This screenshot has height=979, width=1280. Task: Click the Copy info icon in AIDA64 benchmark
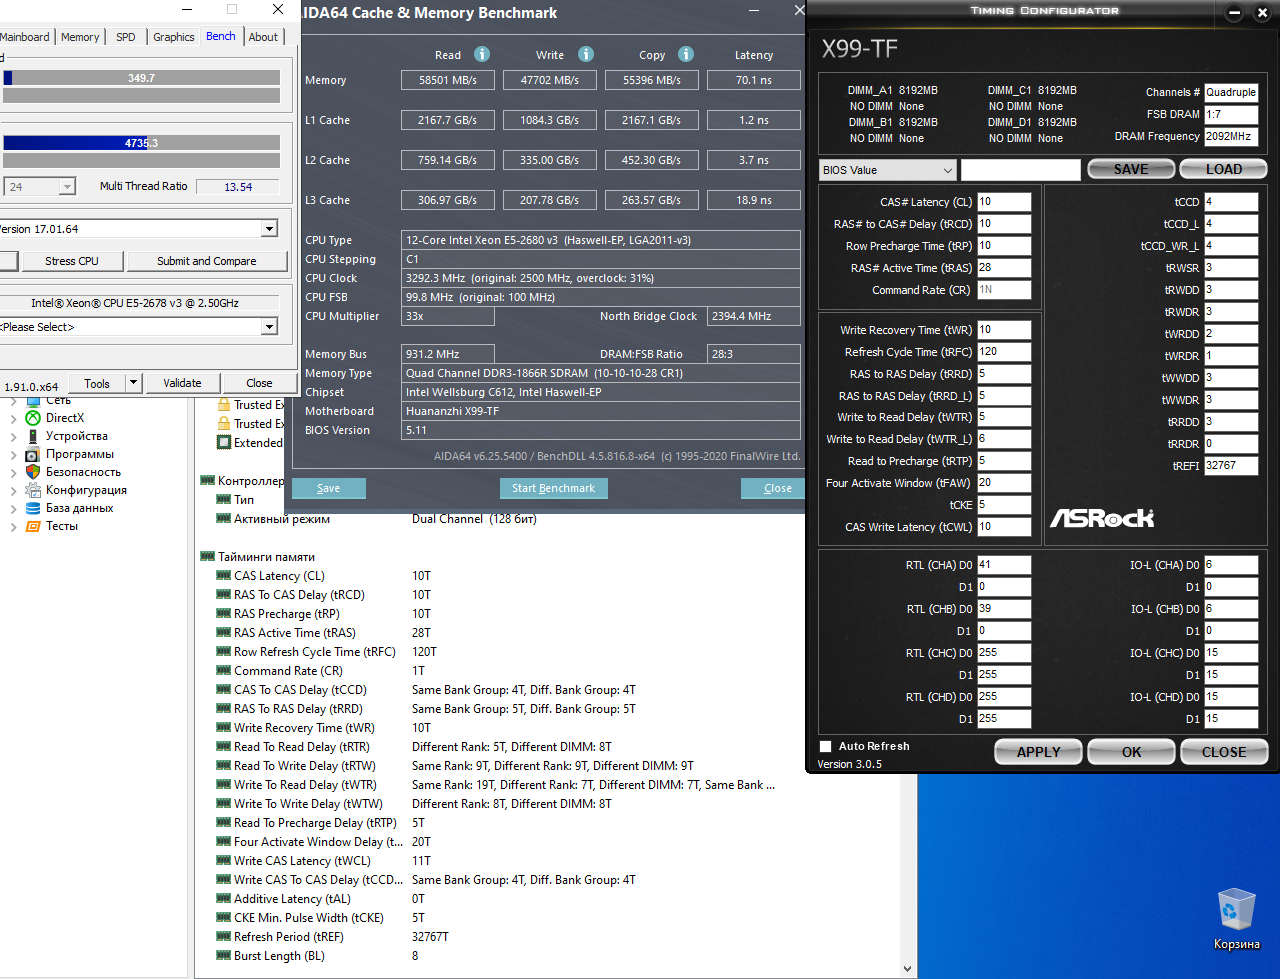(x=686, y=54)
